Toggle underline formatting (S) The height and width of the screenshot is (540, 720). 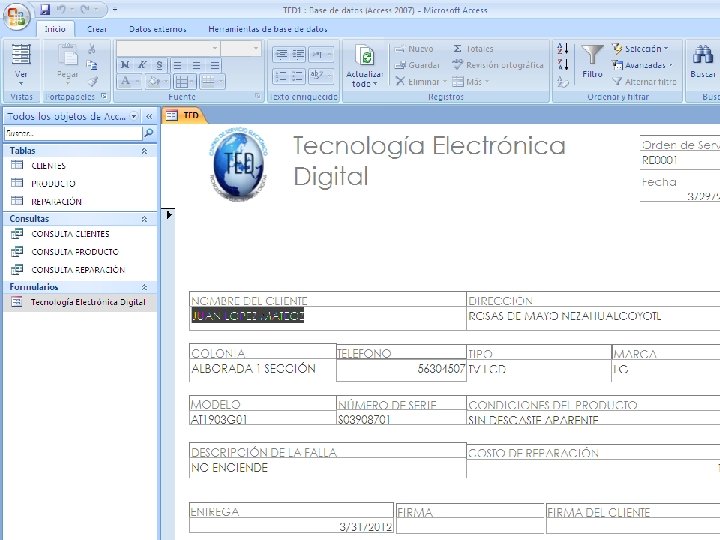click(159, 65)
